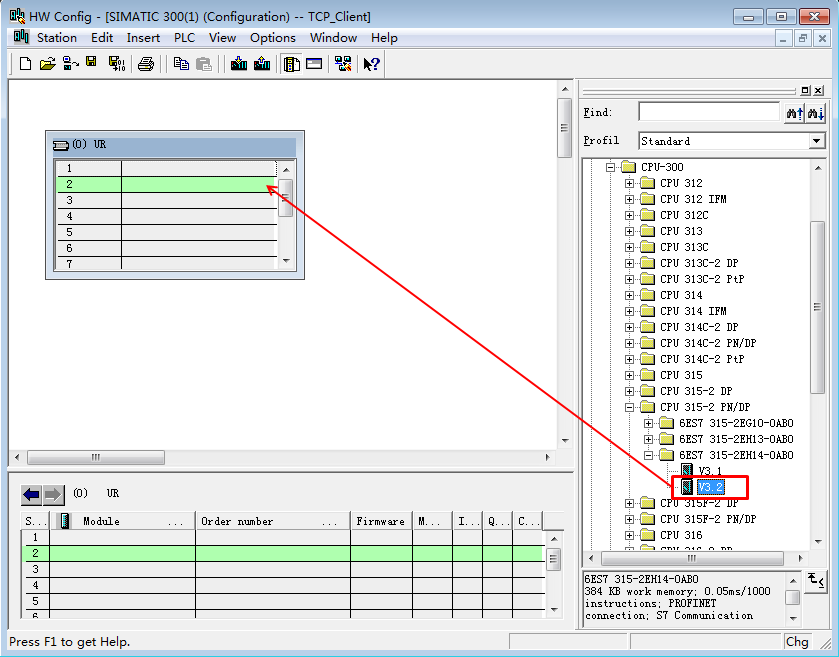
Task: Activate the context Help arrow icon
Action: [x=371, y=64]
